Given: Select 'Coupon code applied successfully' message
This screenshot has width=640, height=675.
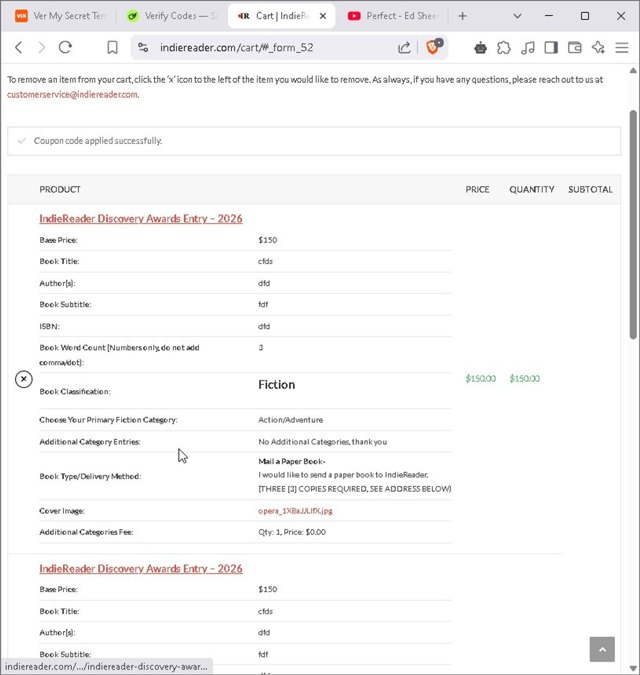Looking at the screenshot, I should pos(98,141).
